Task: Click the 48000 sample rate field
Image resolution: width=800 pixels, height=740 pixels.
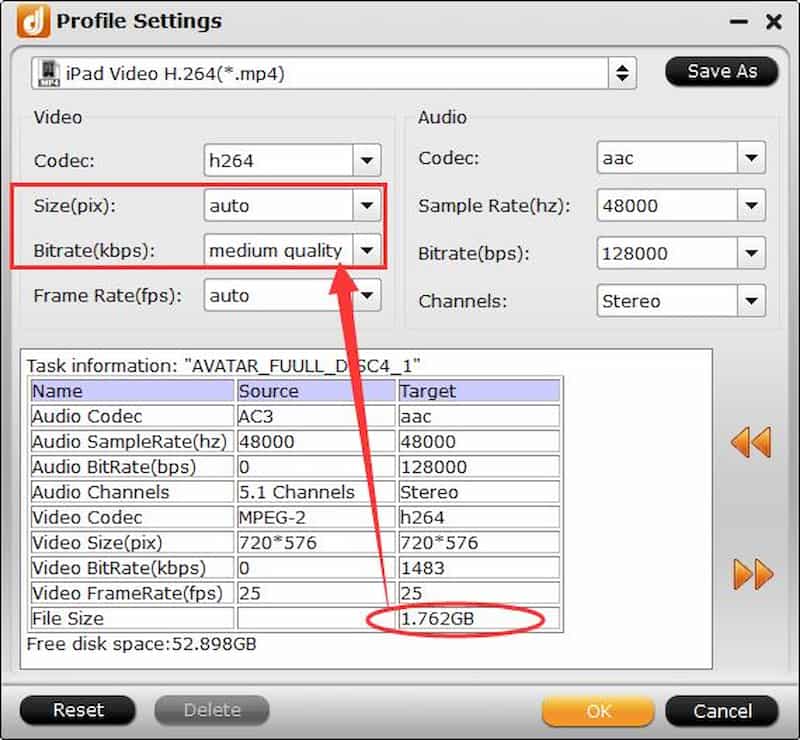Action: point(667,205)
